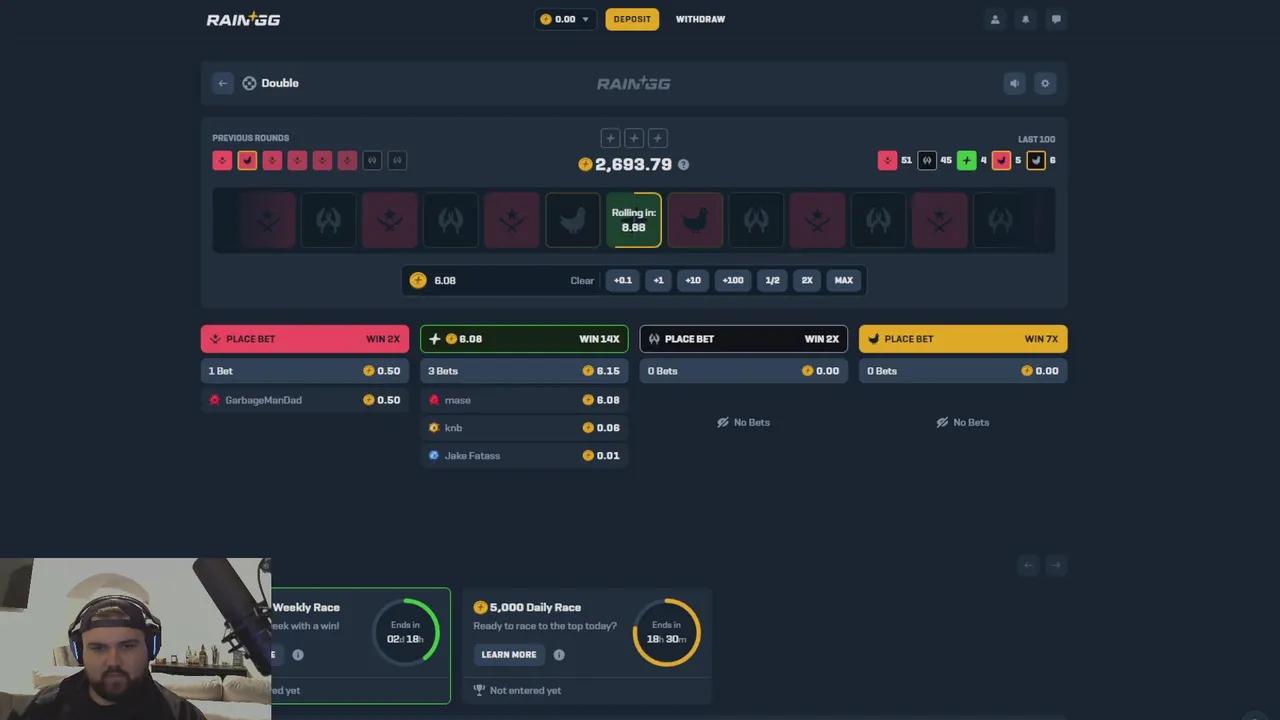1280x720 pixels.
Task: Click the 'PREVIOUS ROUNDS' label
Action: click(251, 138)
